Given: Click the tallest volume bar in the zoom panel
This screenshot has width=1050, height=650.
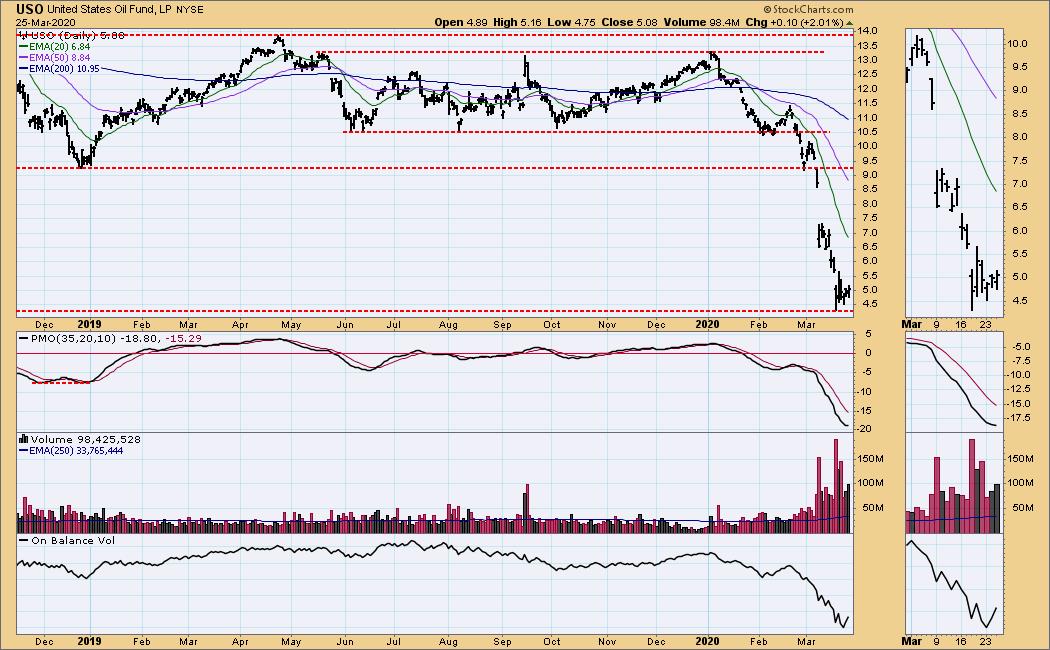Looking at the screenshot, I should click(x=972, y=486).
